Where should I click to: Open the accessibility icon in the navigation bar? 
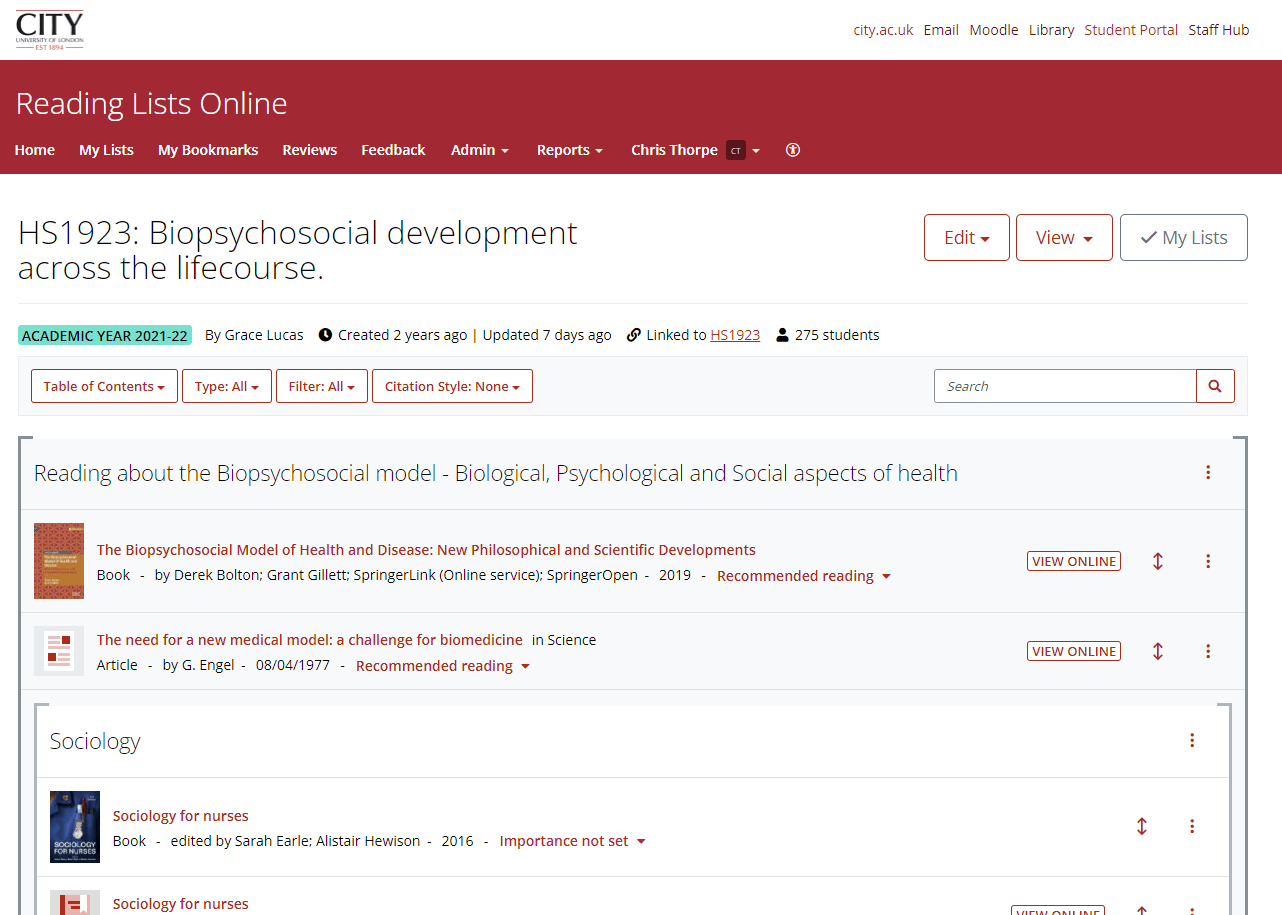tap(792, 149)
